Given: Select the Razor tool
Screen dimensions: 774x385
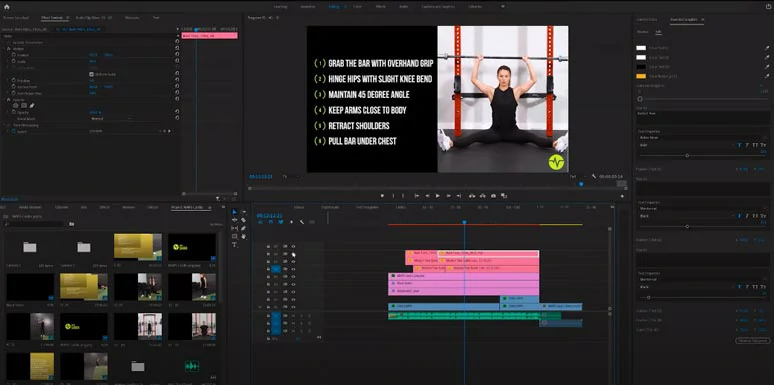Looking at the screenshot, I should pos(243,220).
